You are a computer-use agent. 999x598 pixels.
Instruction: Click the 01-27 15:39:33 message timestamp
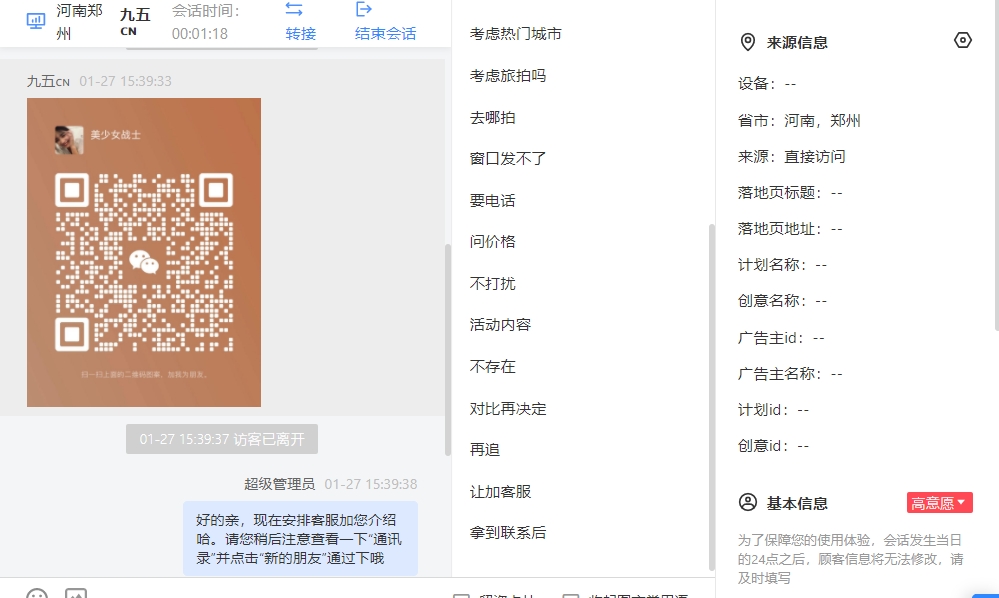[x=126, y=82]
